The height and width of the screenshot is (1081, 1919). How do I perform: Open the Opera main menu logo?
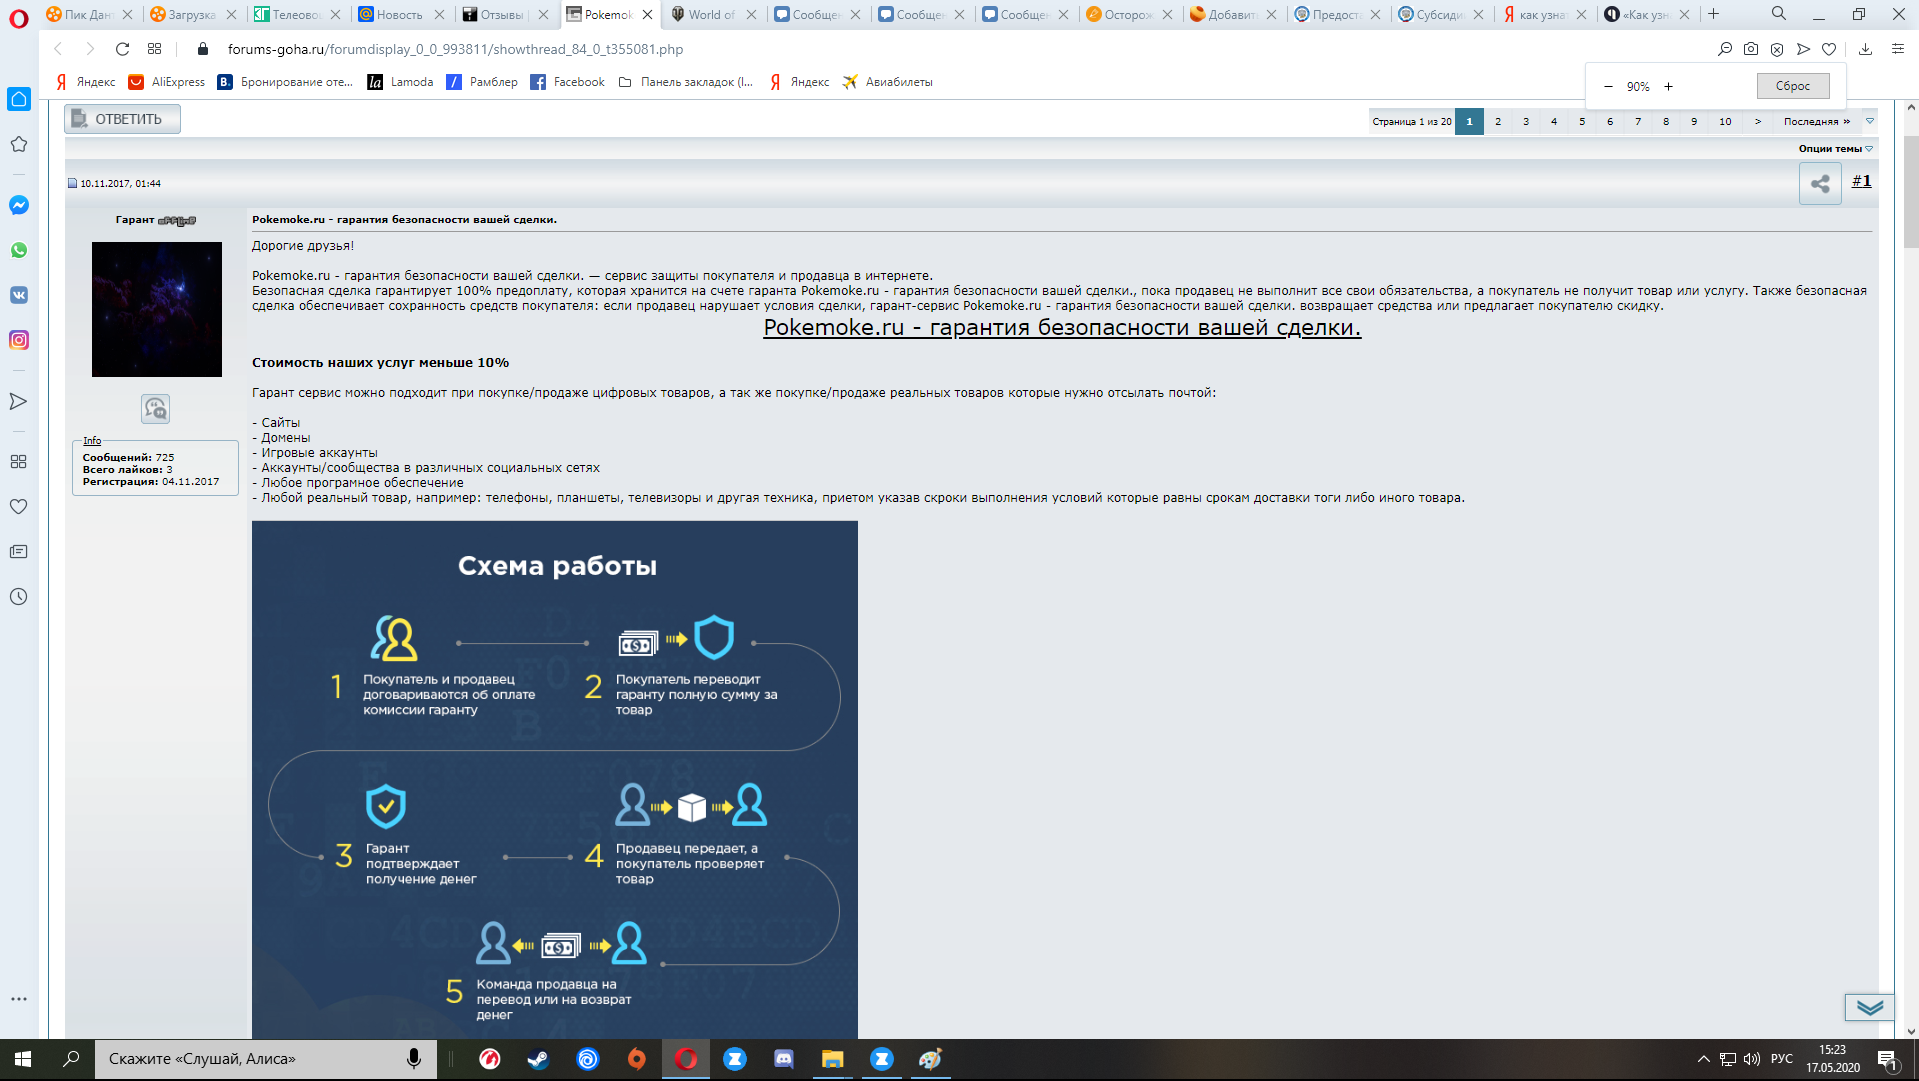(x=18, y=18)
